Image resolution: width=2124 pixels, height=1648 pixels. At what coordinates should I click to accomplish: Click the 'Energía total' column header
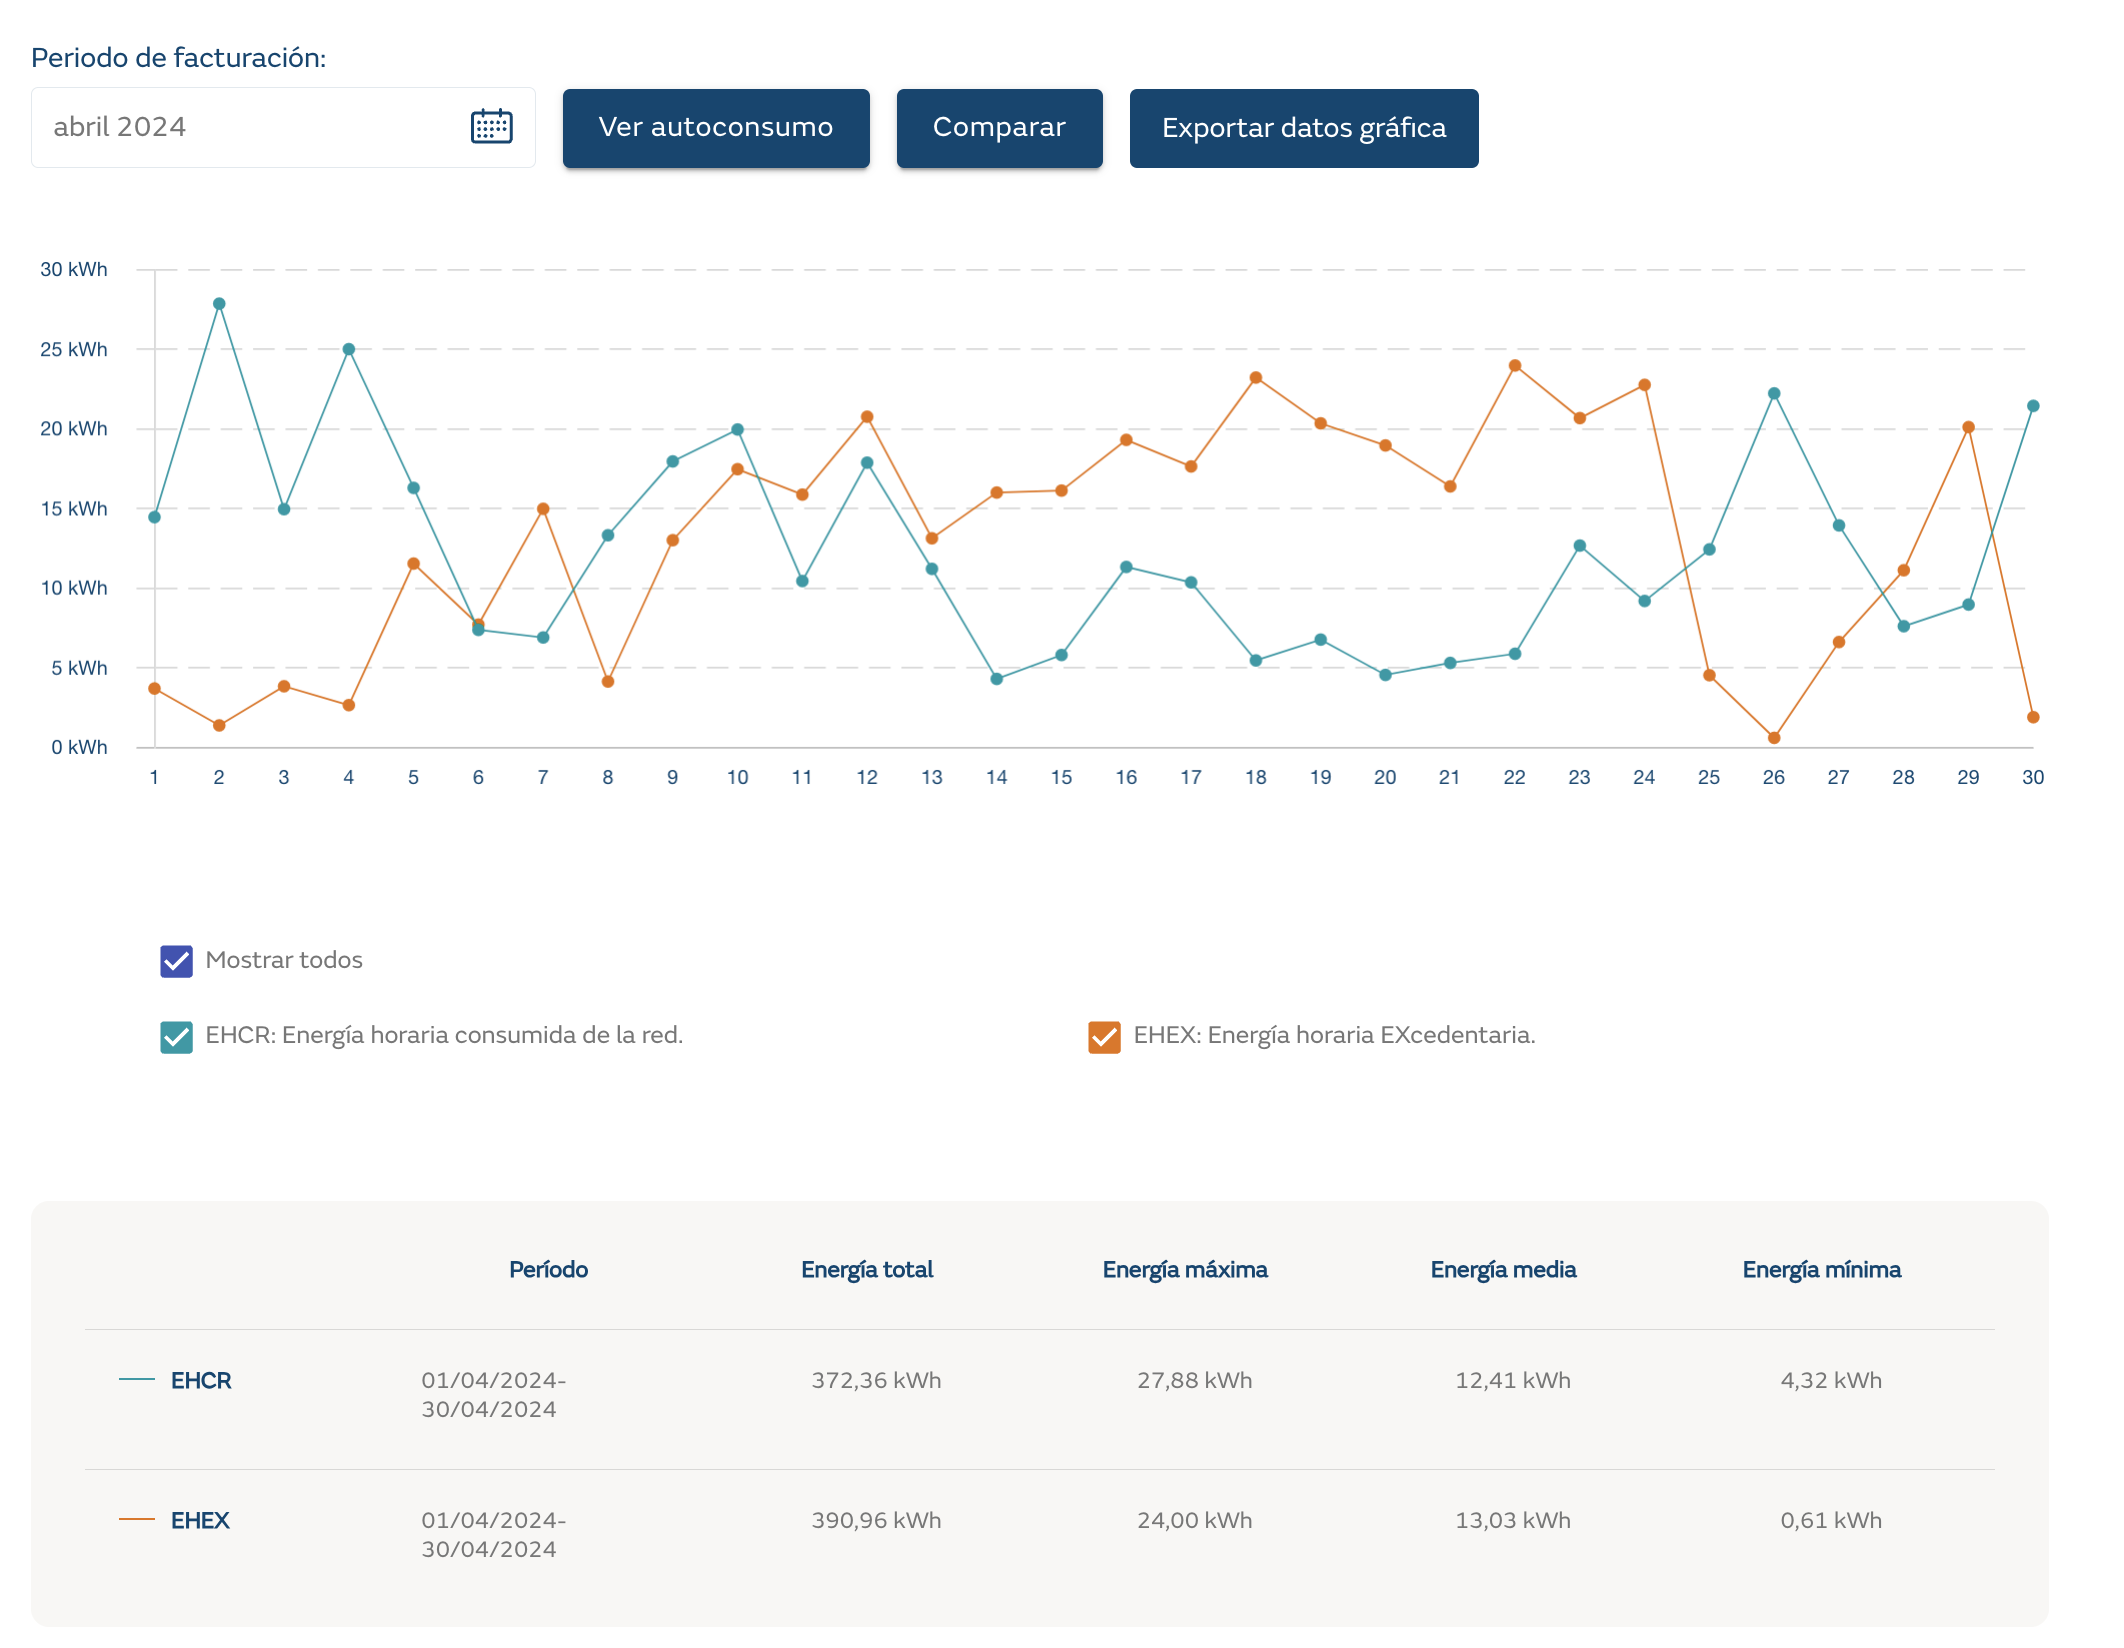point(867,1270)
